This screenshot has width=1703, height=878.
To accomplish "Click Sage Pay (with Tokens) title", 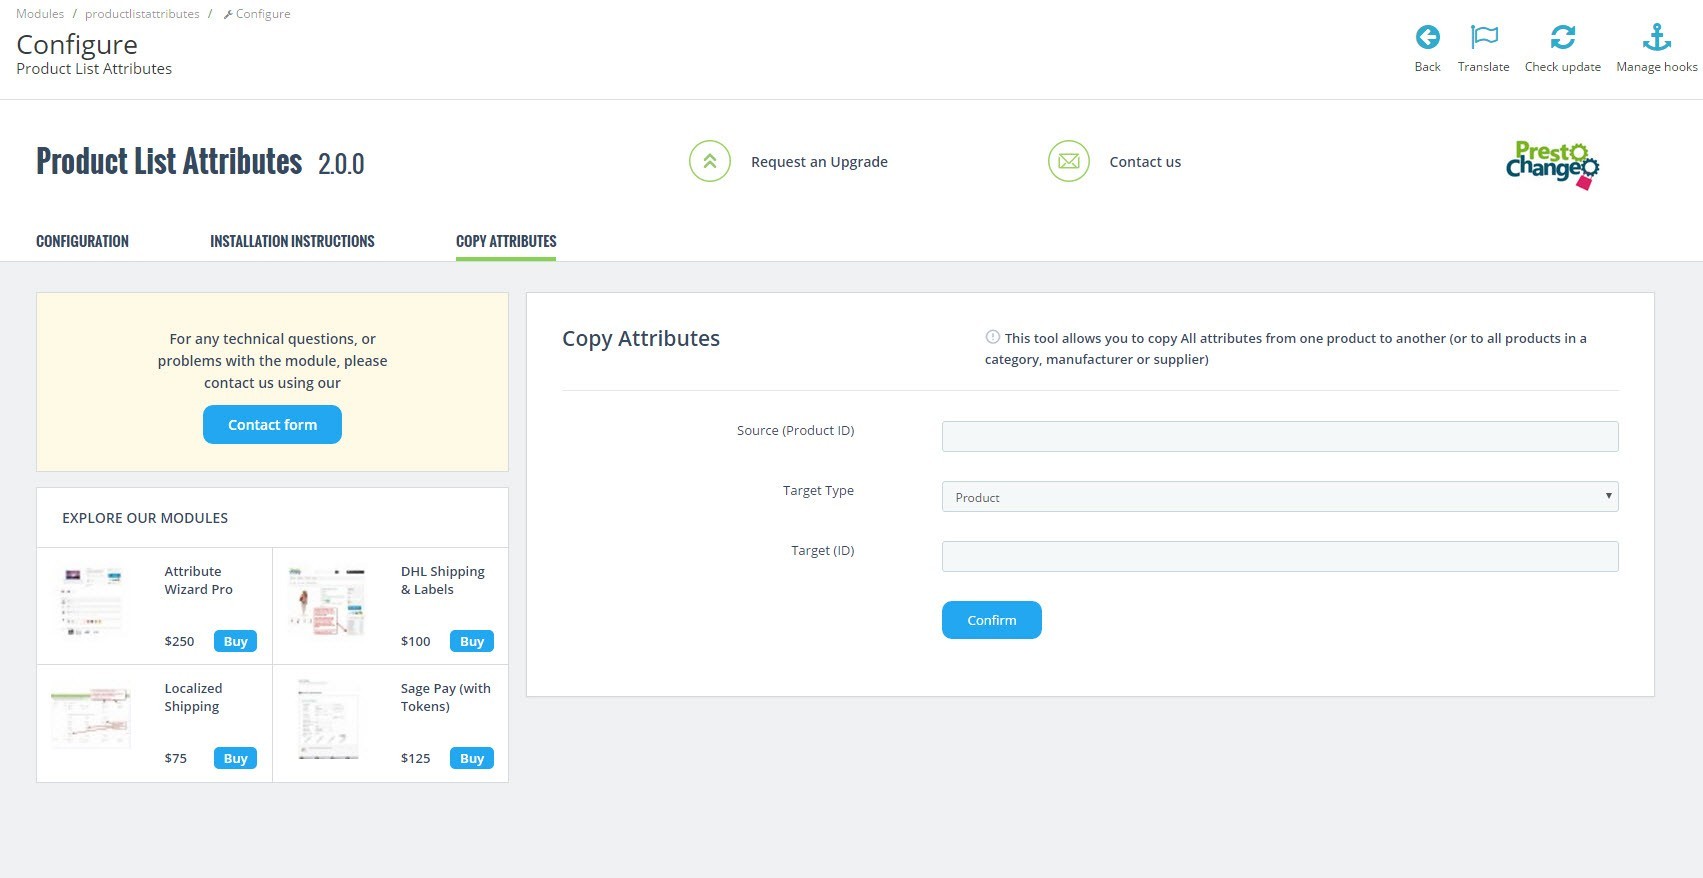I will pyautogui.click(x=446, y=697).
